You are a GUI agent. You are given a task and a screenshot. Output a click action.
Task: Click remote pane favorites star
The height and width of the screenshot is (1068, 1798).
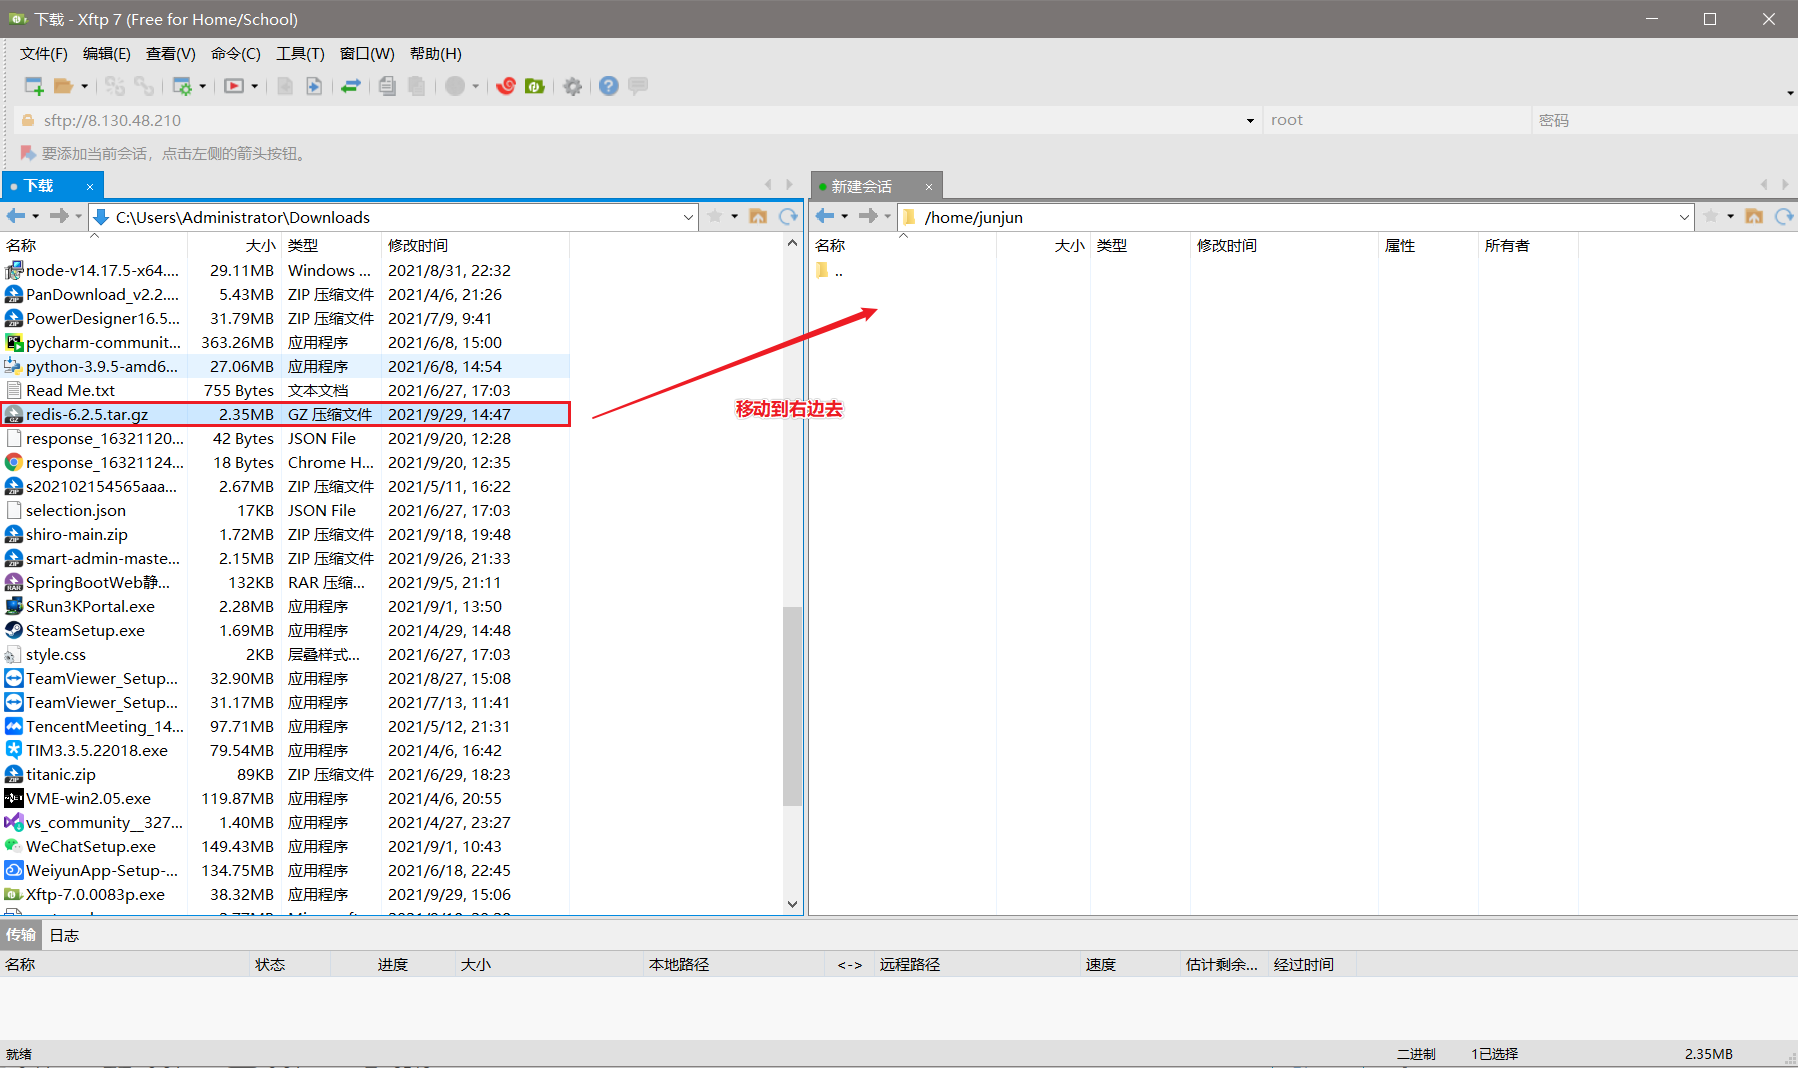point(1711,216)
